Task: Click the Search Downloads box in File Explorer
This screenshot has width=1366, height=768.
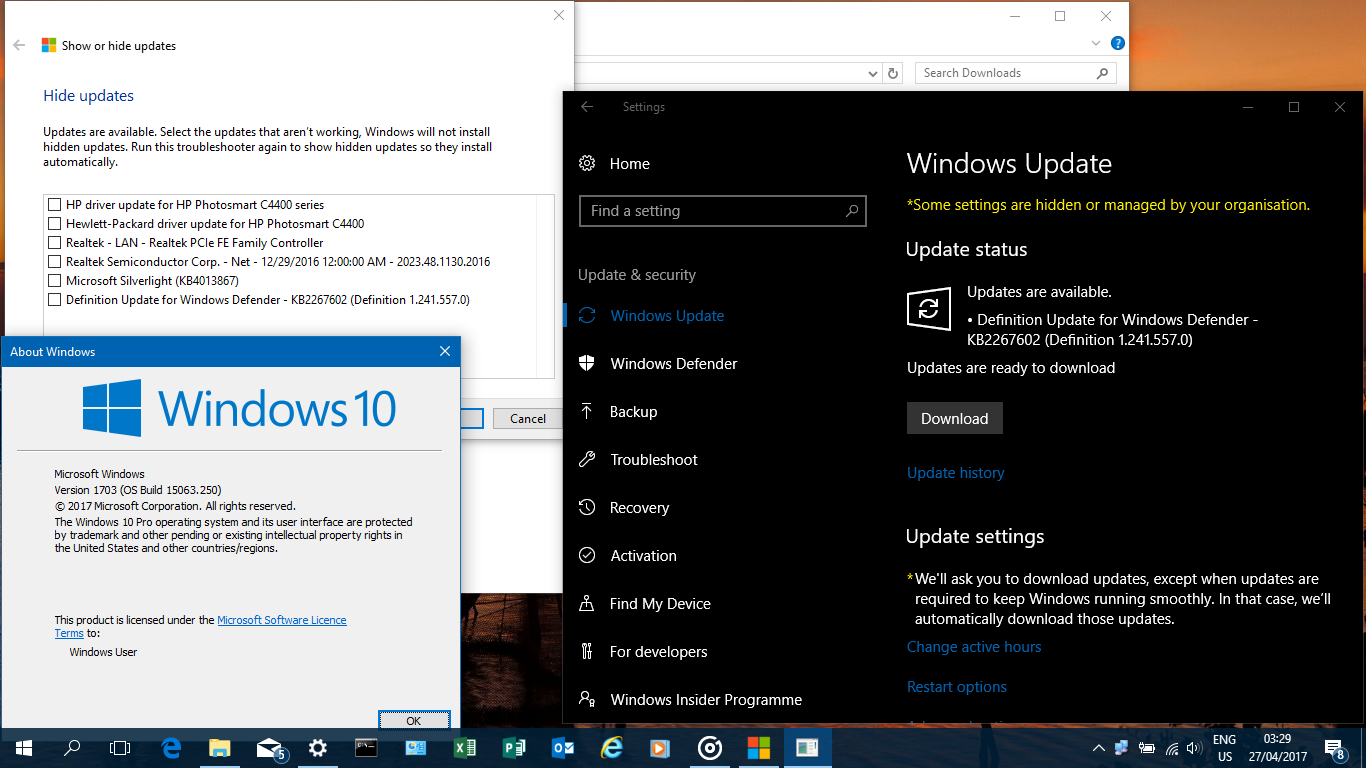Action: (x=1015, y=73)
